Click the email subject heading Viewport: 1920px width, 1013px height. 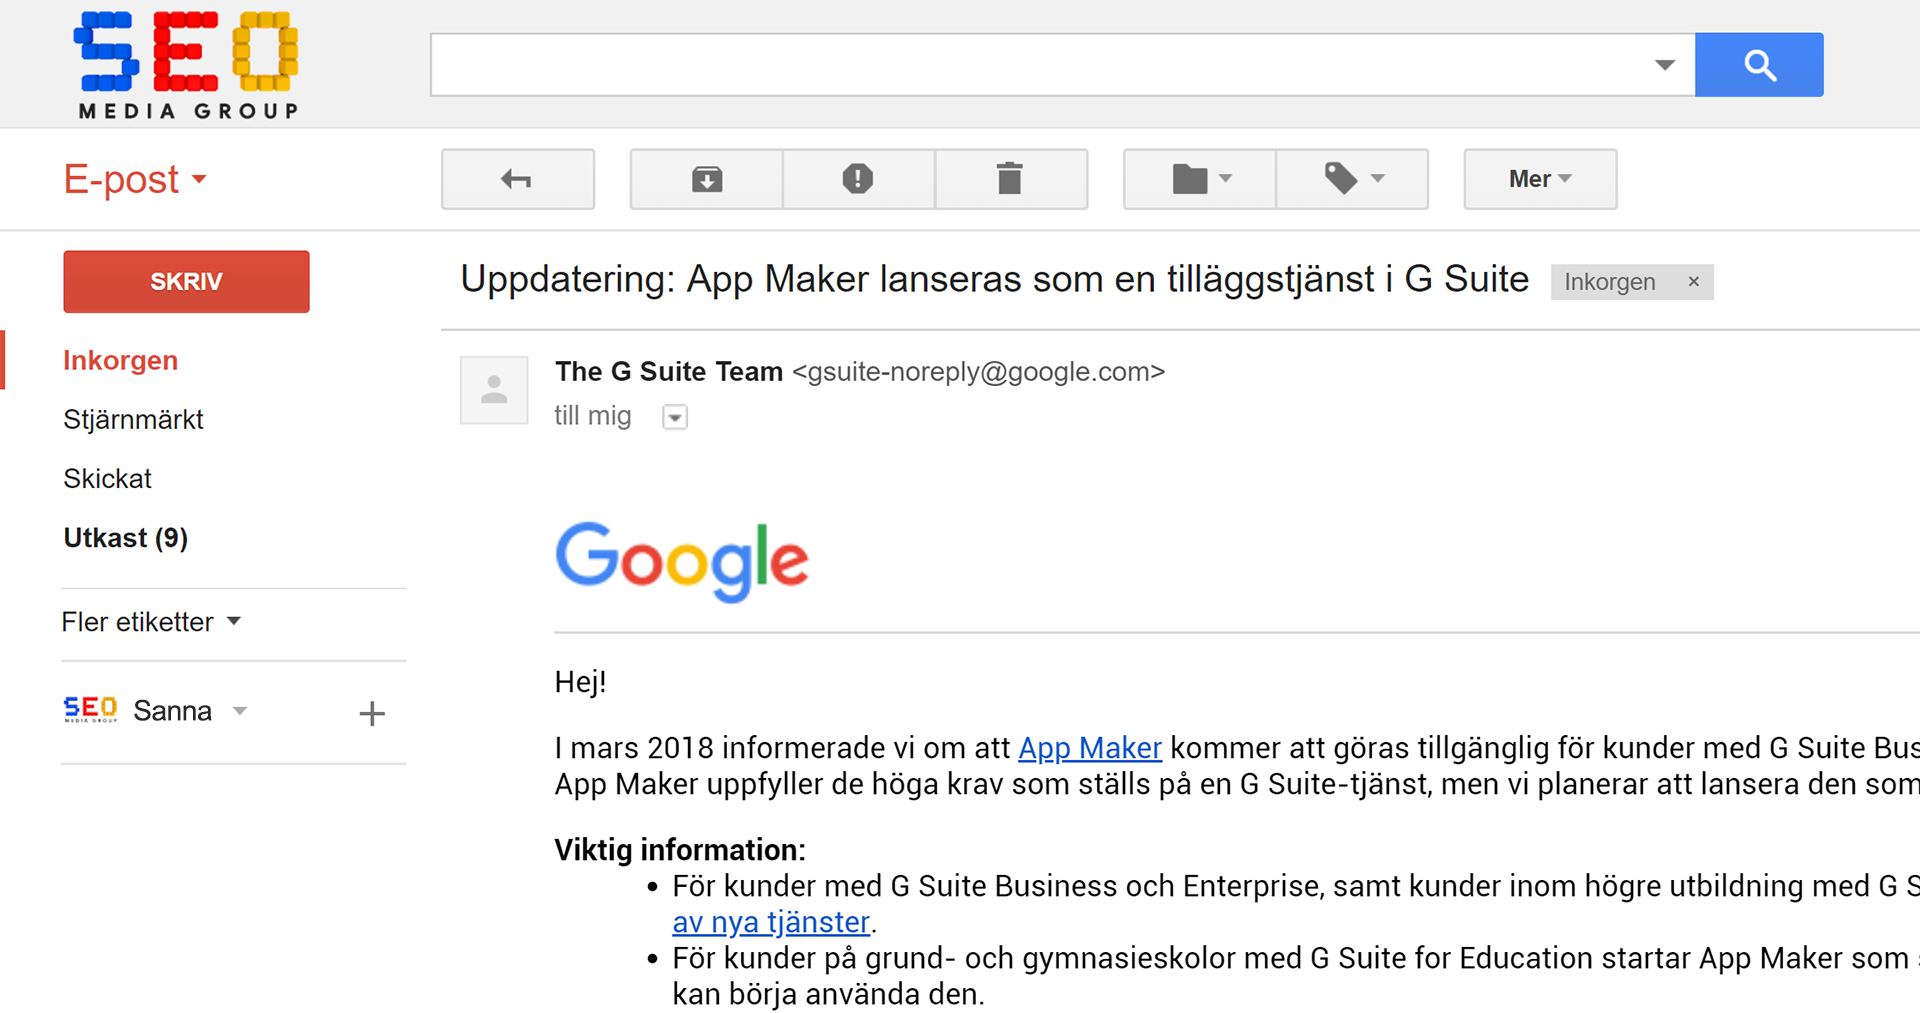994,279
